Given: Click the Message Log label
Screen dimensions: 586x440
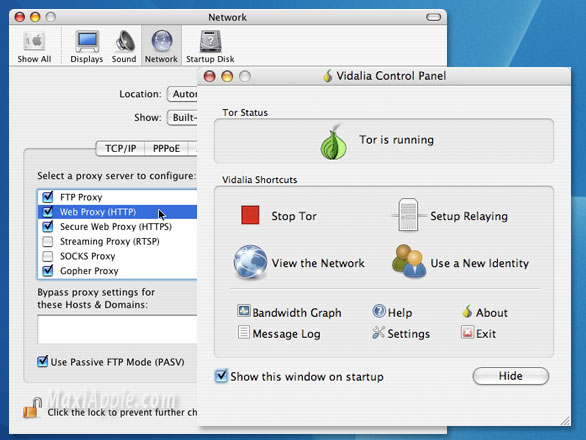Looking at the screenshot, I should click(287, 334).
